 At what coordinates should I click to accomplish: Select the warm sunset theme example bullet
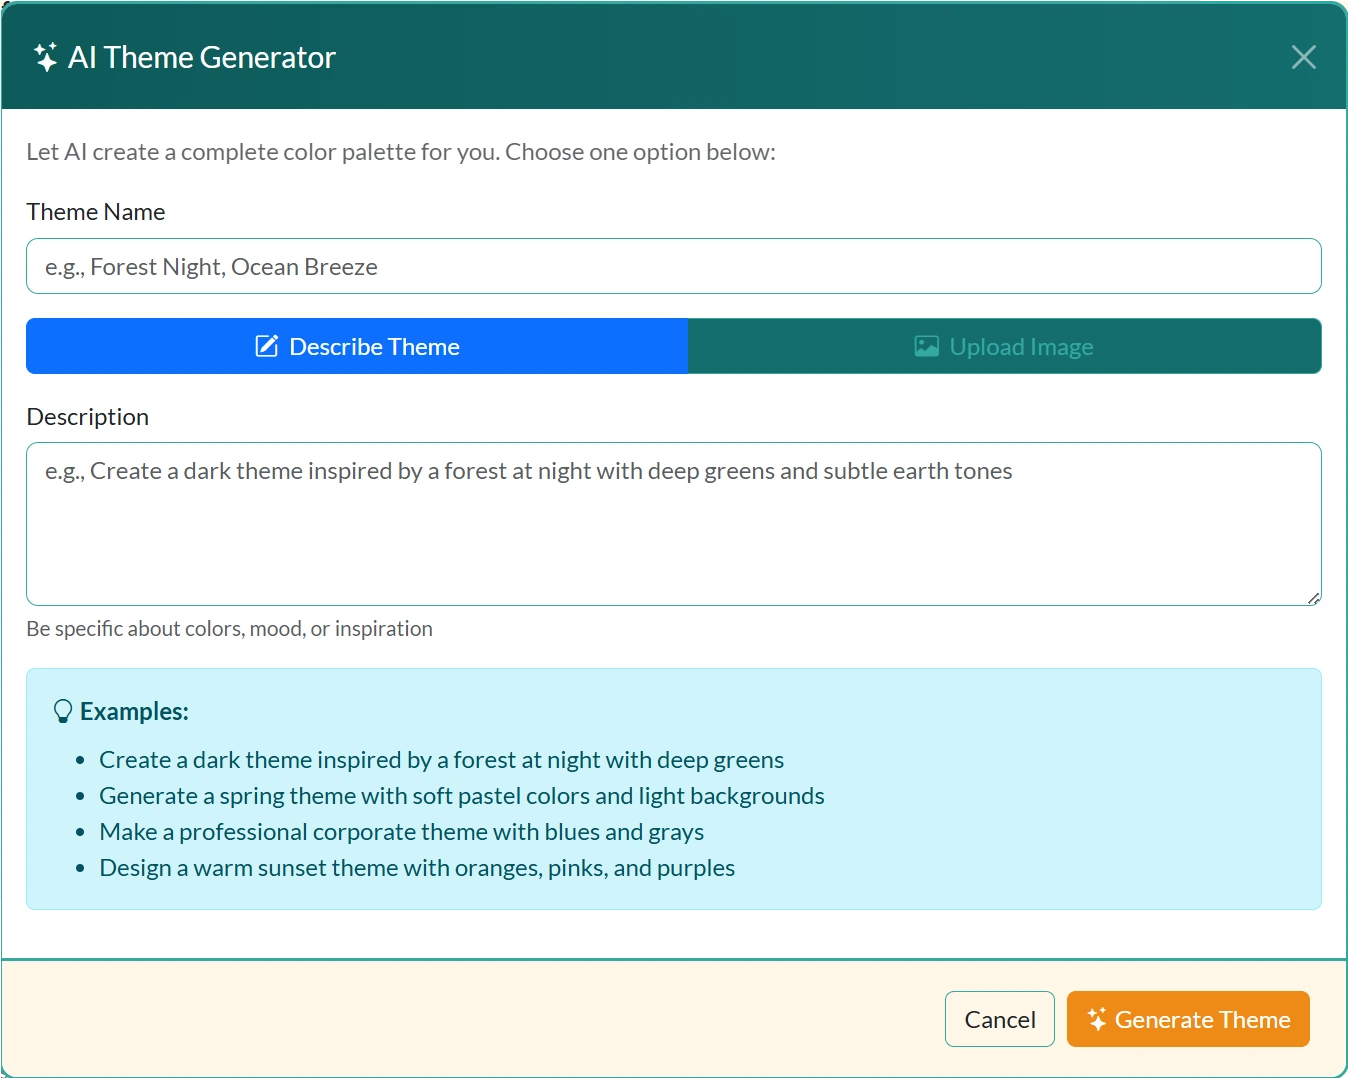click(x=416, y=867)
